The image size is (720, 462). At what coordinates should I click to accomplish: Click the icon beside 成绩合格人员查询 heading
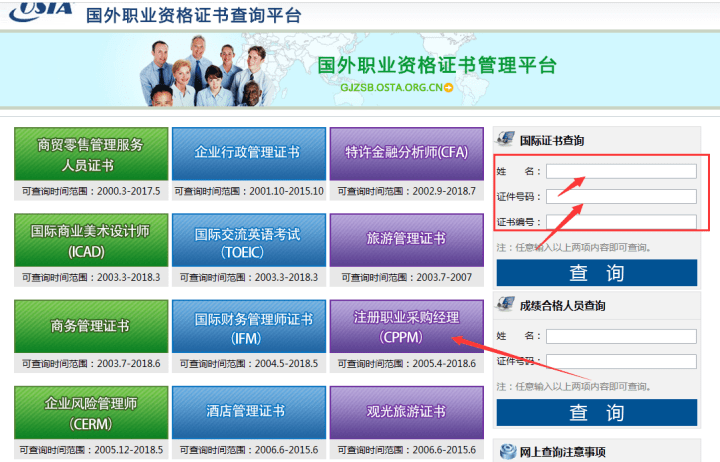(x=506, y=306)
